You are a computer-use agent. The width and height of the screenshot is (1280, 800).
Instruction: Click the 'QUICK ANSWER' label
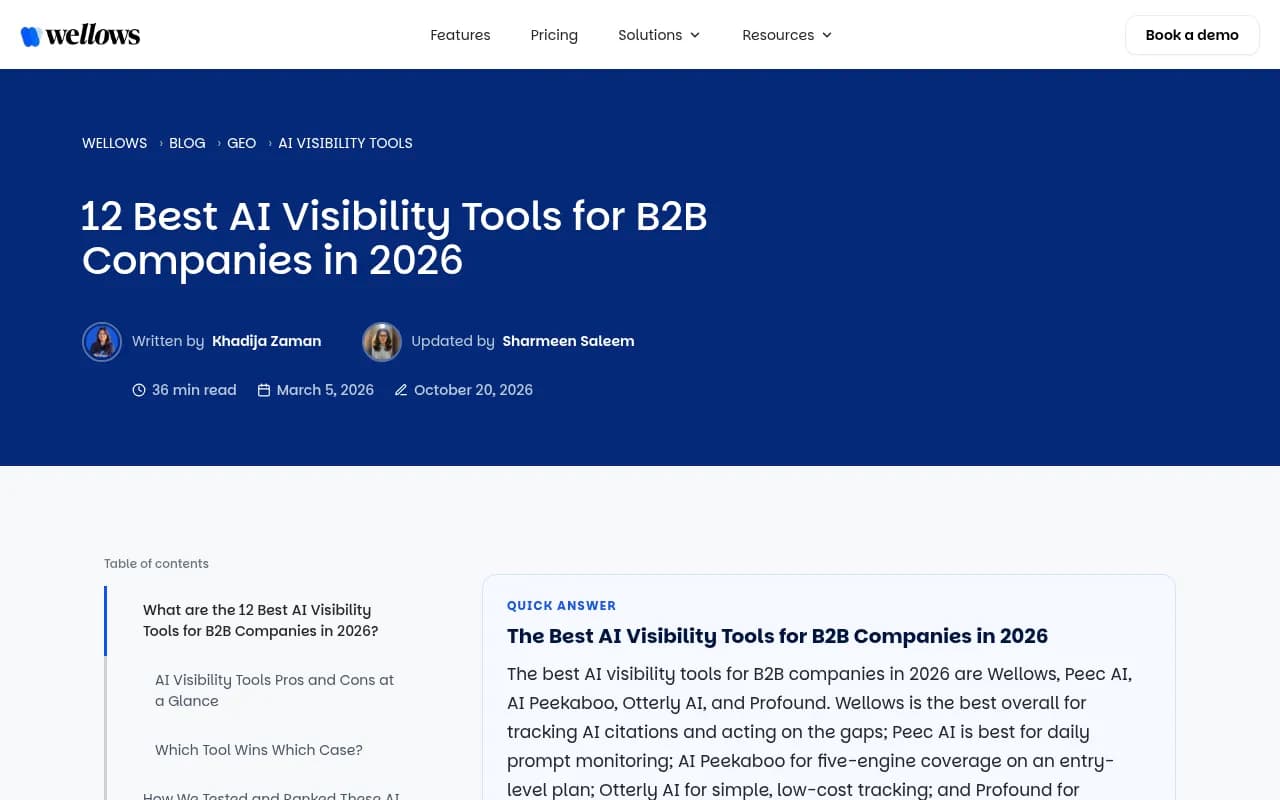561,606
